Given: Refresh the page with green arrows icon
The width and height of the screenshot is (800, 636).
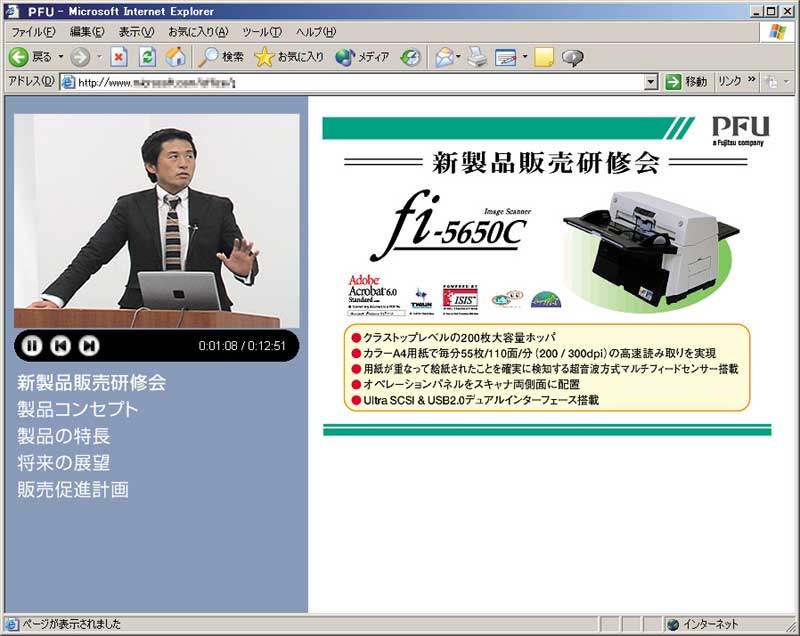Looking at the screenshot, I should (147, 57).
